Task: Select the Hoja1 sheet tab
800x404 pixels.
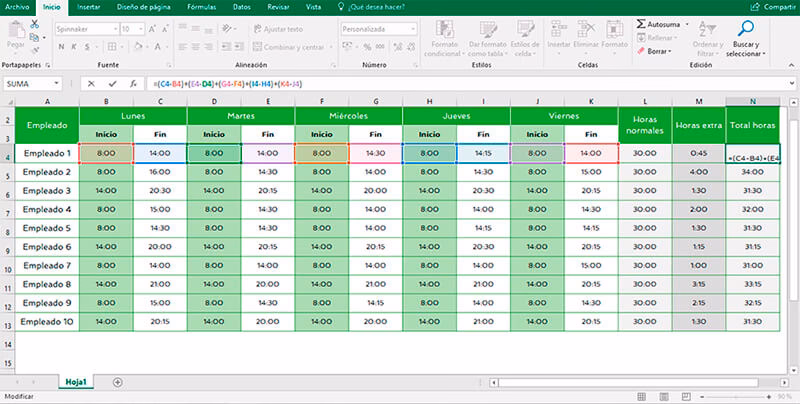Action: [x=76, y=382]
